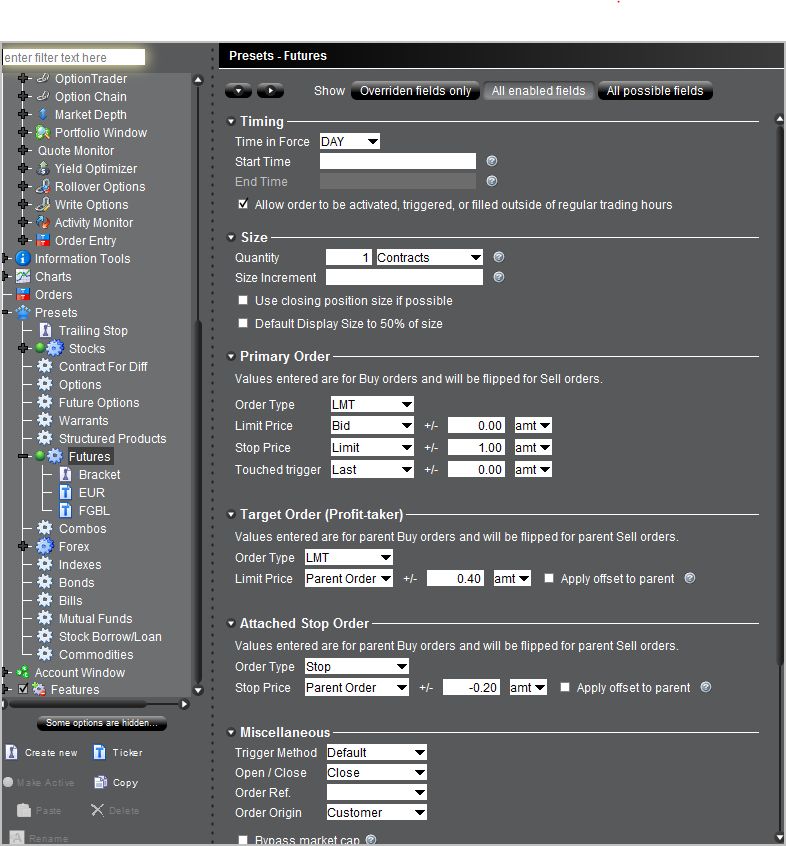
Task: Collapse the Futures tree node
Action: click(x=23, y=456)
